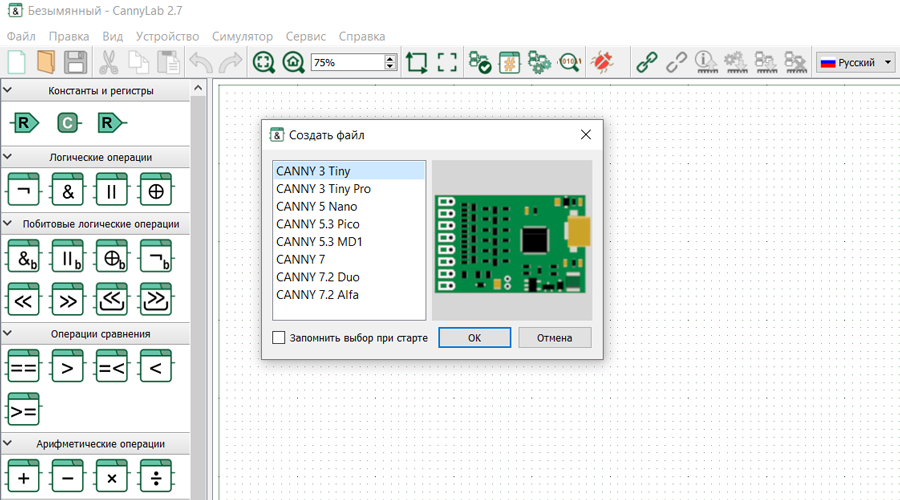Image resolution: width=900 pixels, height=500 pixels.
Task: Click the bug debug icon
Action: [602, 62]
